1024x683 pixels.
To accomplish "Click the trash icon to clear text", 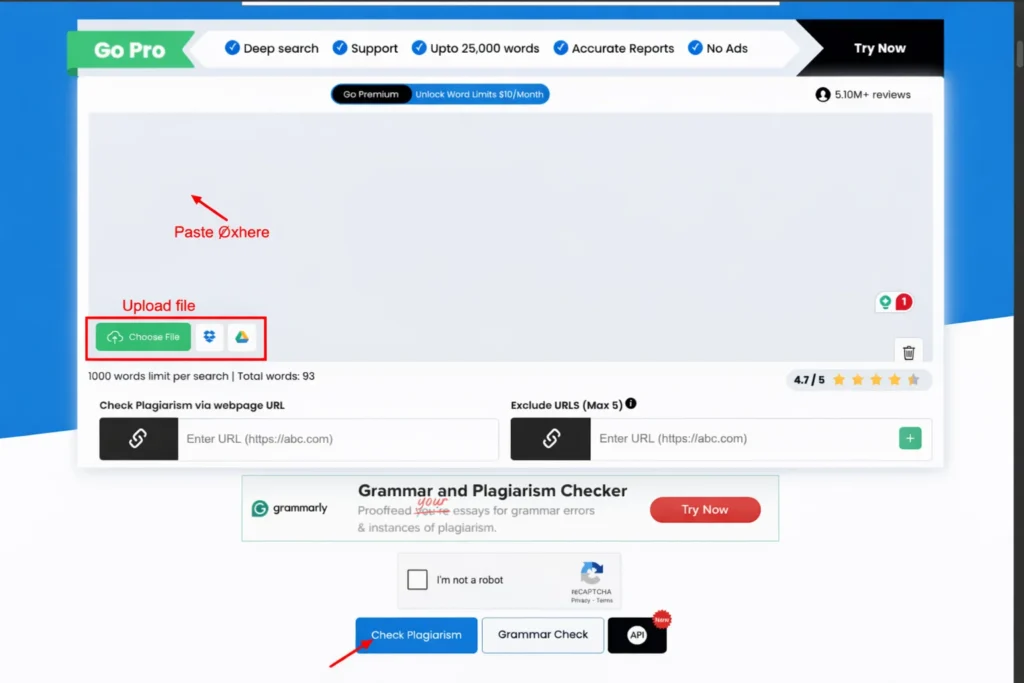I will (908, 352).
